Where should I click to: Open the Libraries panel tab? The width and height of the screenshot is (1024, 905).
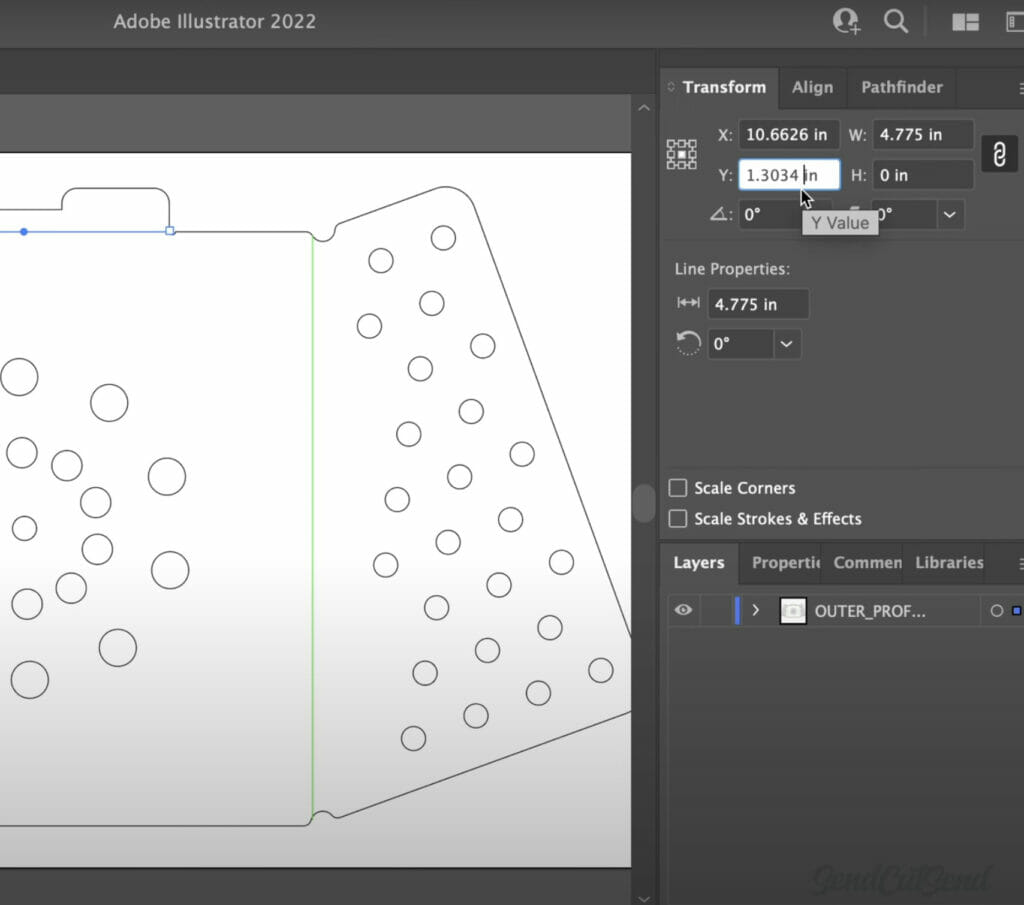point(948,563)
